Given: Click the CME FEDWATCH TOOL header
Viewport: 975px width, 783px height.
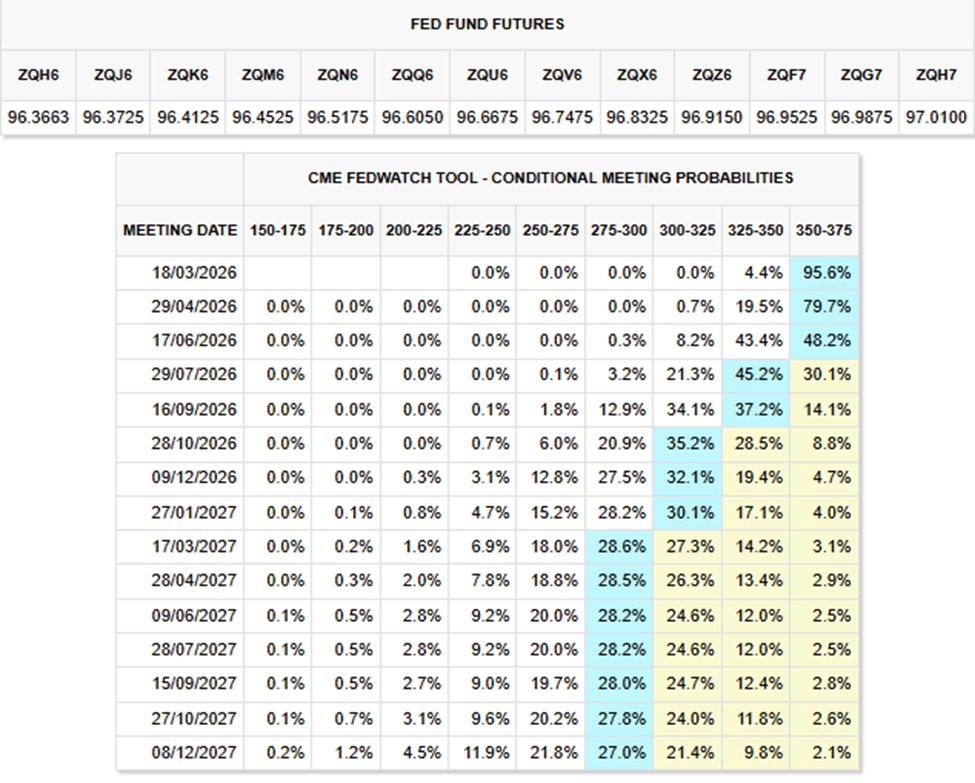Looking at the screenshot, I should 551,178.
